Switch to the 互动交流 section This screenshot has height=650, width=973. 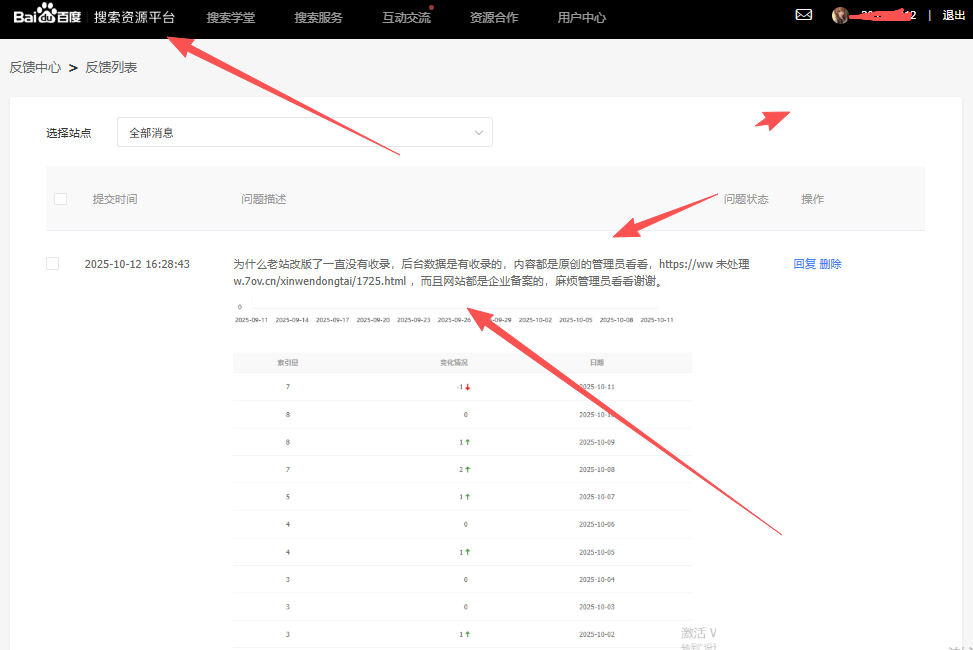click(405, 17)
